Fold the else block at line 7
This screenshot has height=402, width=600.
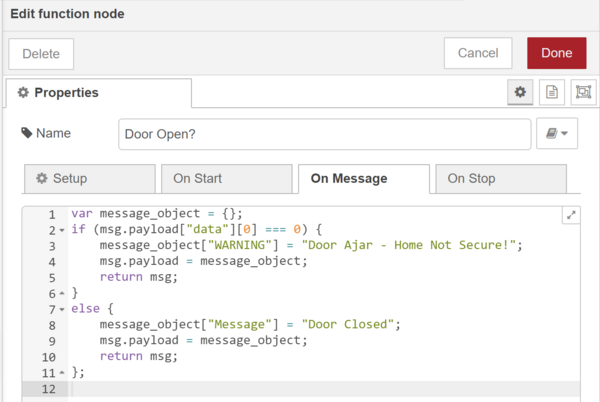click(x=62, y=309)
